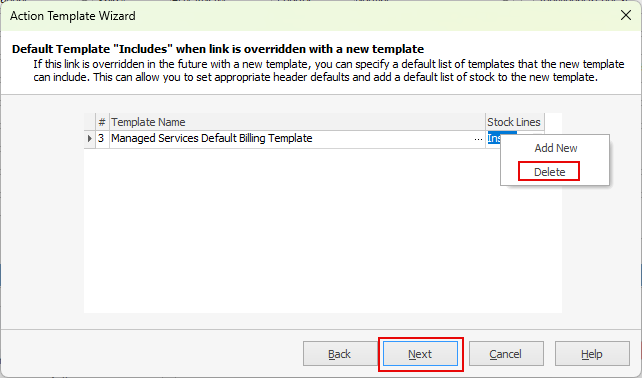Click the # column header
The width and height of the screenshot is (642, 378).
click(x=102, y=122)
